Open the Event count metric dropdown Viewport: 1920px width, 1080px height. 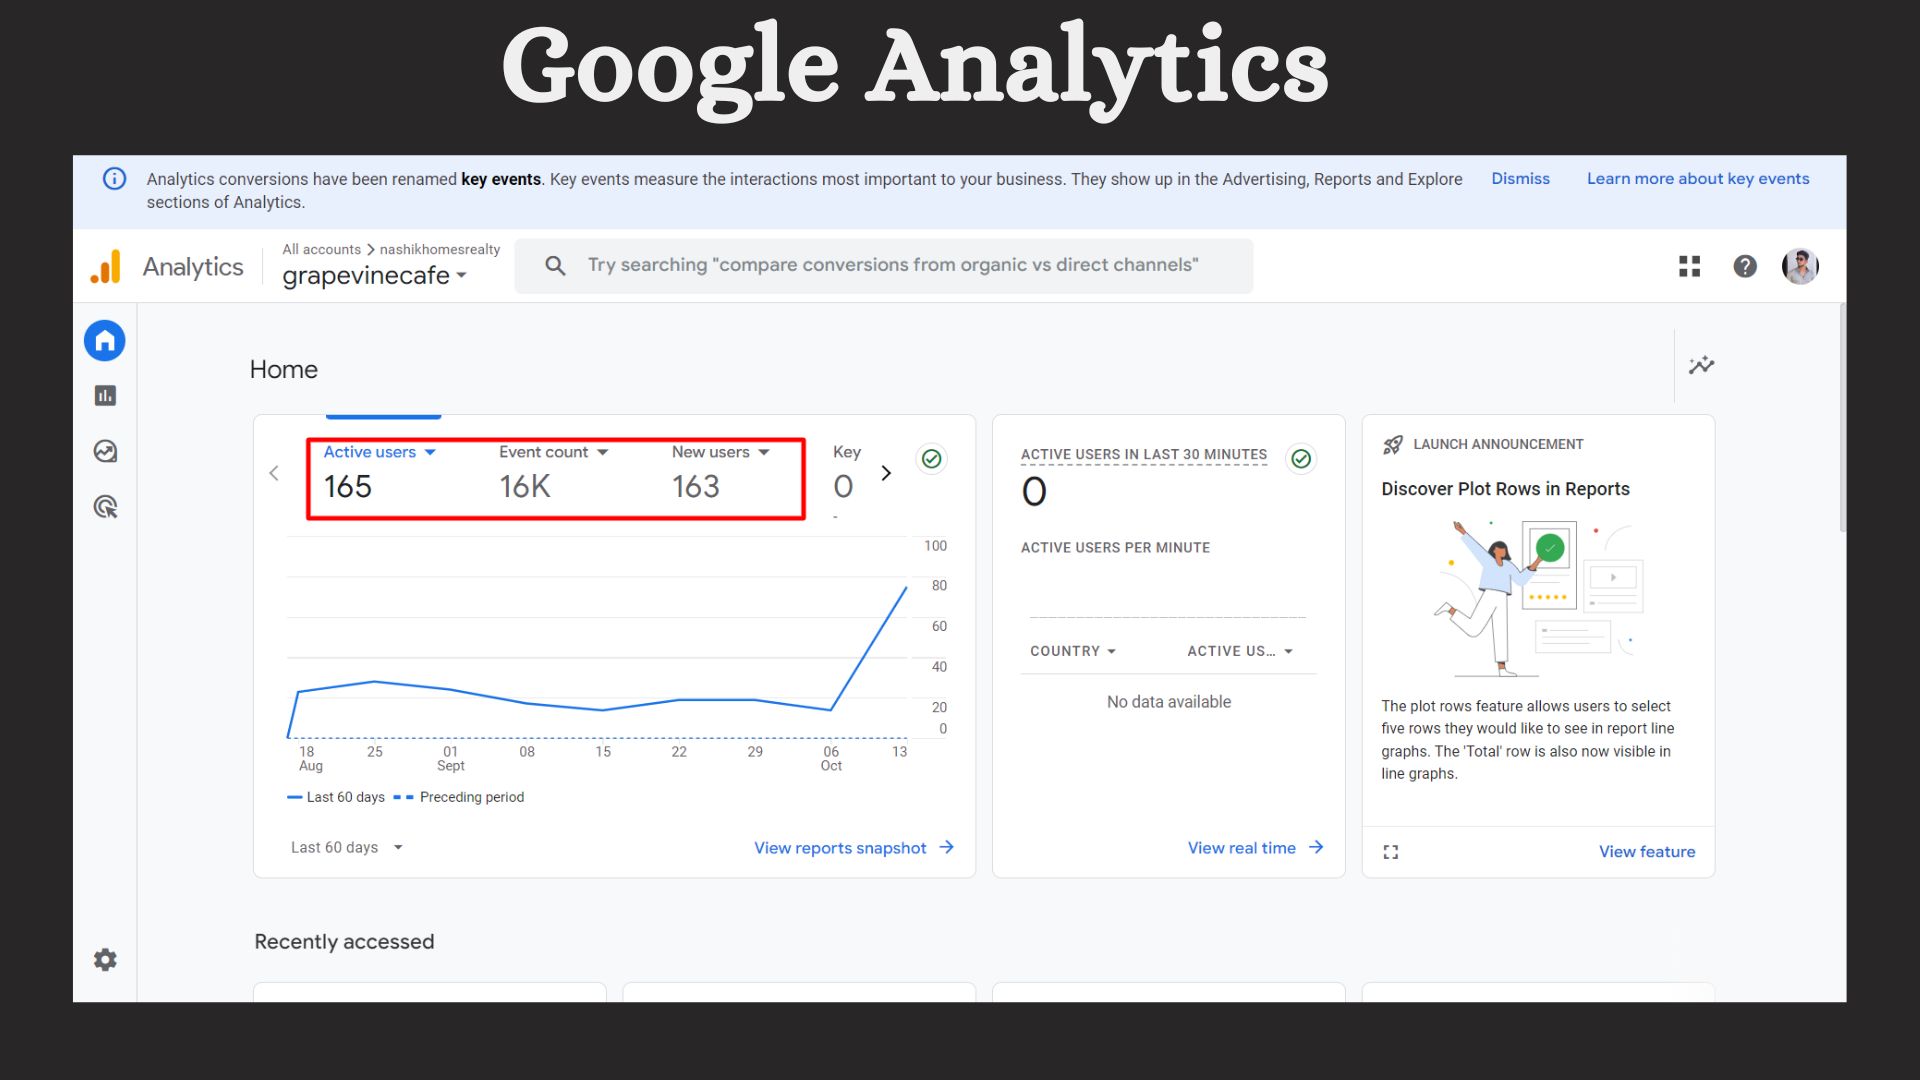[x=554, y=452]
